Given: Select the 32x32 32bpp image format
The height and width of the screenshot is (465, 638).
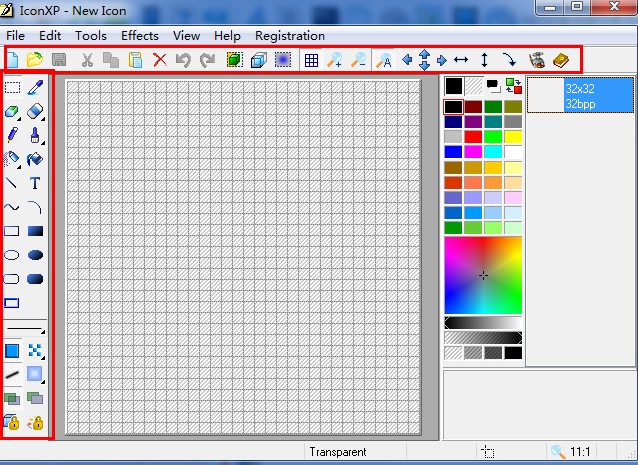Looking at the screenshot, I should (580, 95).
